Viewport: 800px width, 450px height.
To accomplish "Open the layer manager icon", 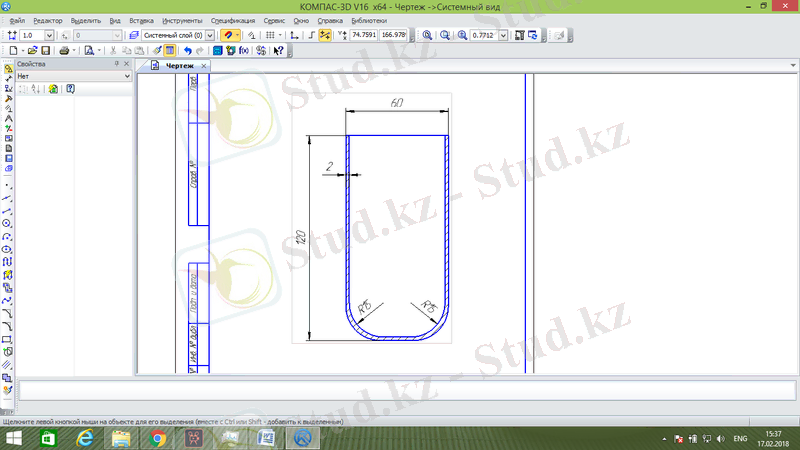I will (134, 35).
